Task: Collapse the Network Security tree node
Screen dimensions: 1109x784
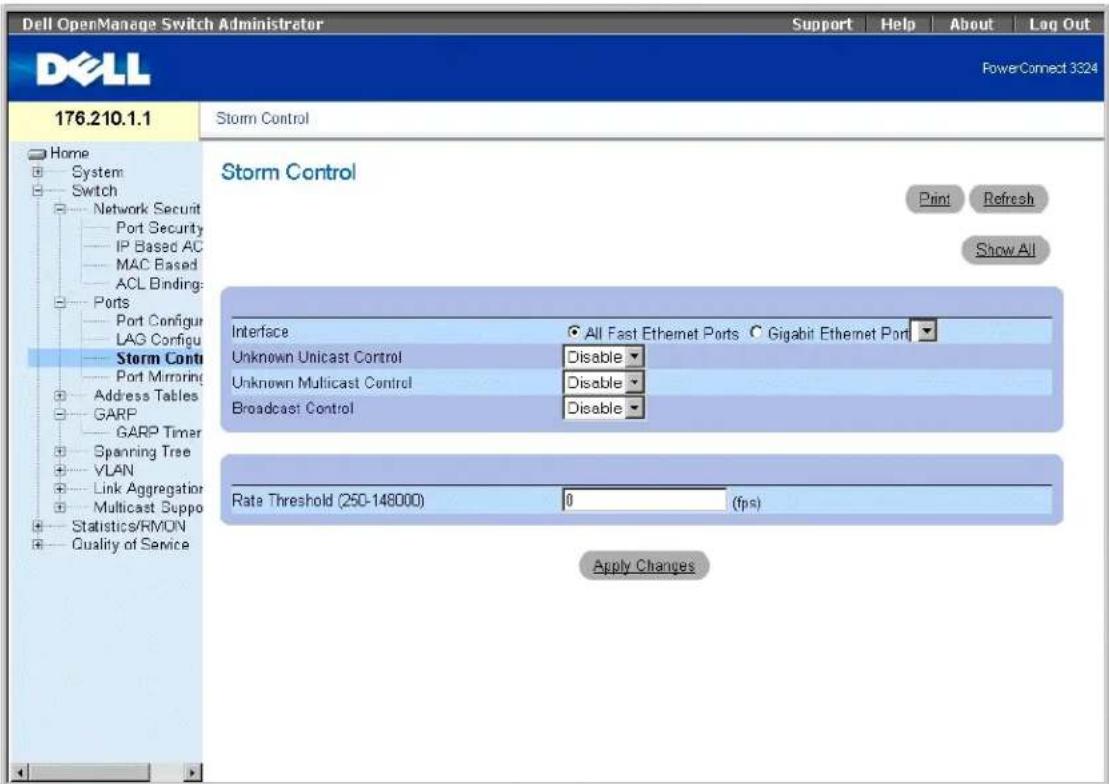Action: tap(60, 209)
